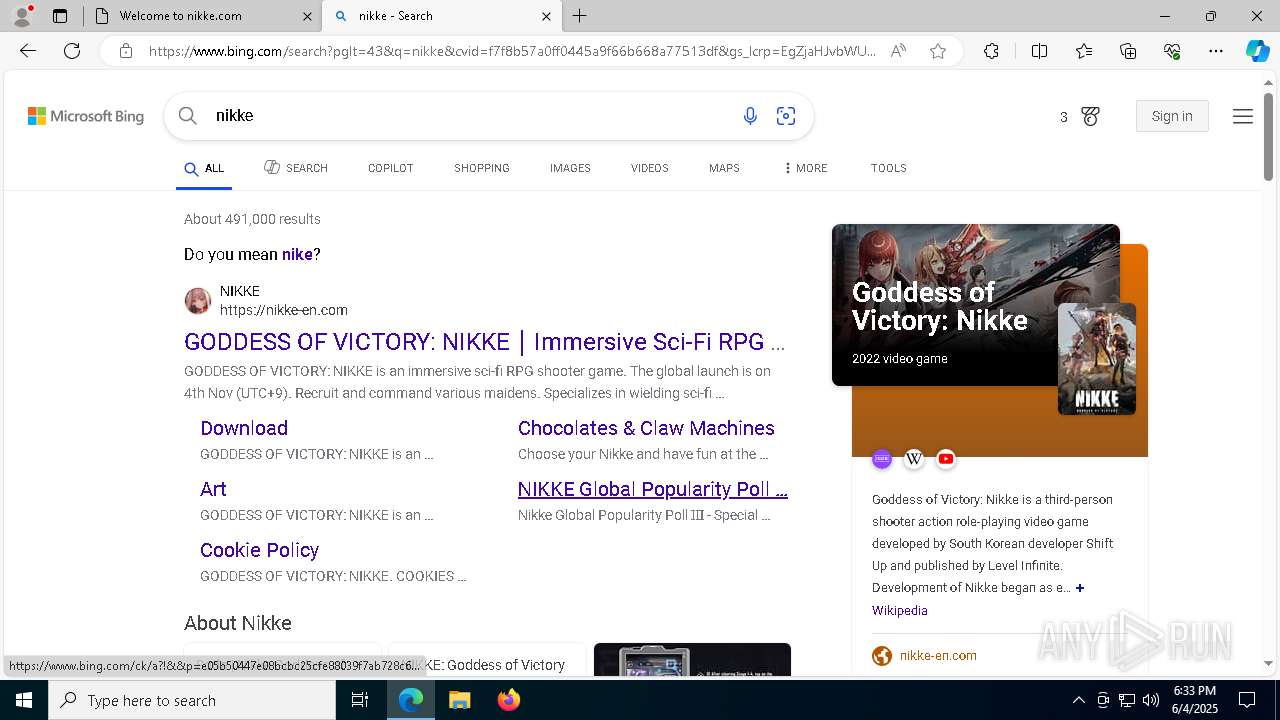Open nikke-en.com official site link in panel
1280x720 pixels.
pos(938,656)
